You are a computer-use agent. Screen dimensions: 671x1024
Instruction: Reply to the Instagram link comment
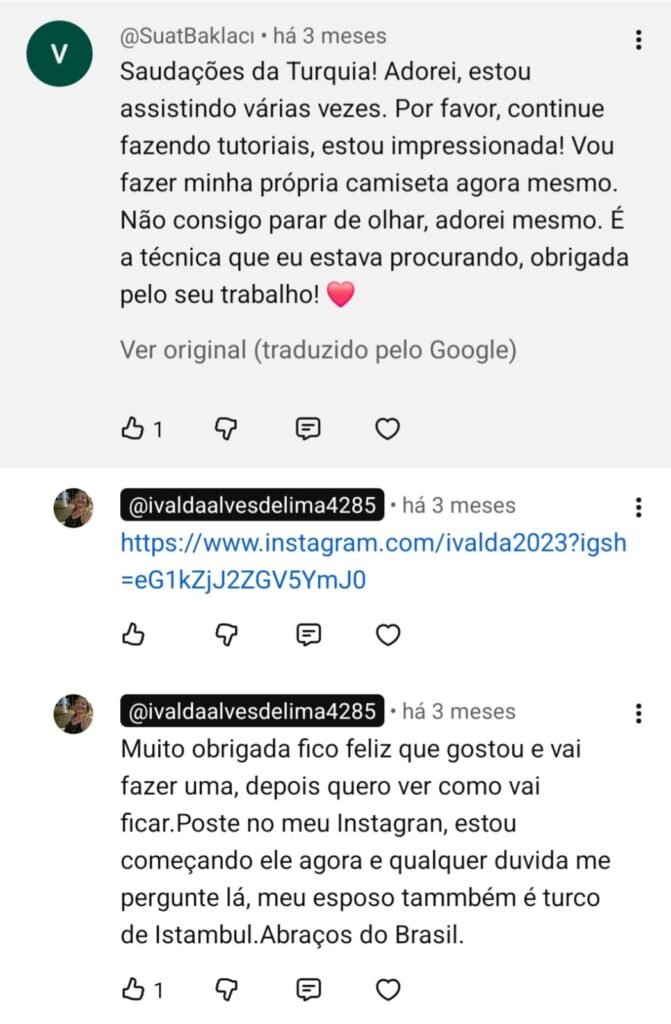[x=308, y=635]
